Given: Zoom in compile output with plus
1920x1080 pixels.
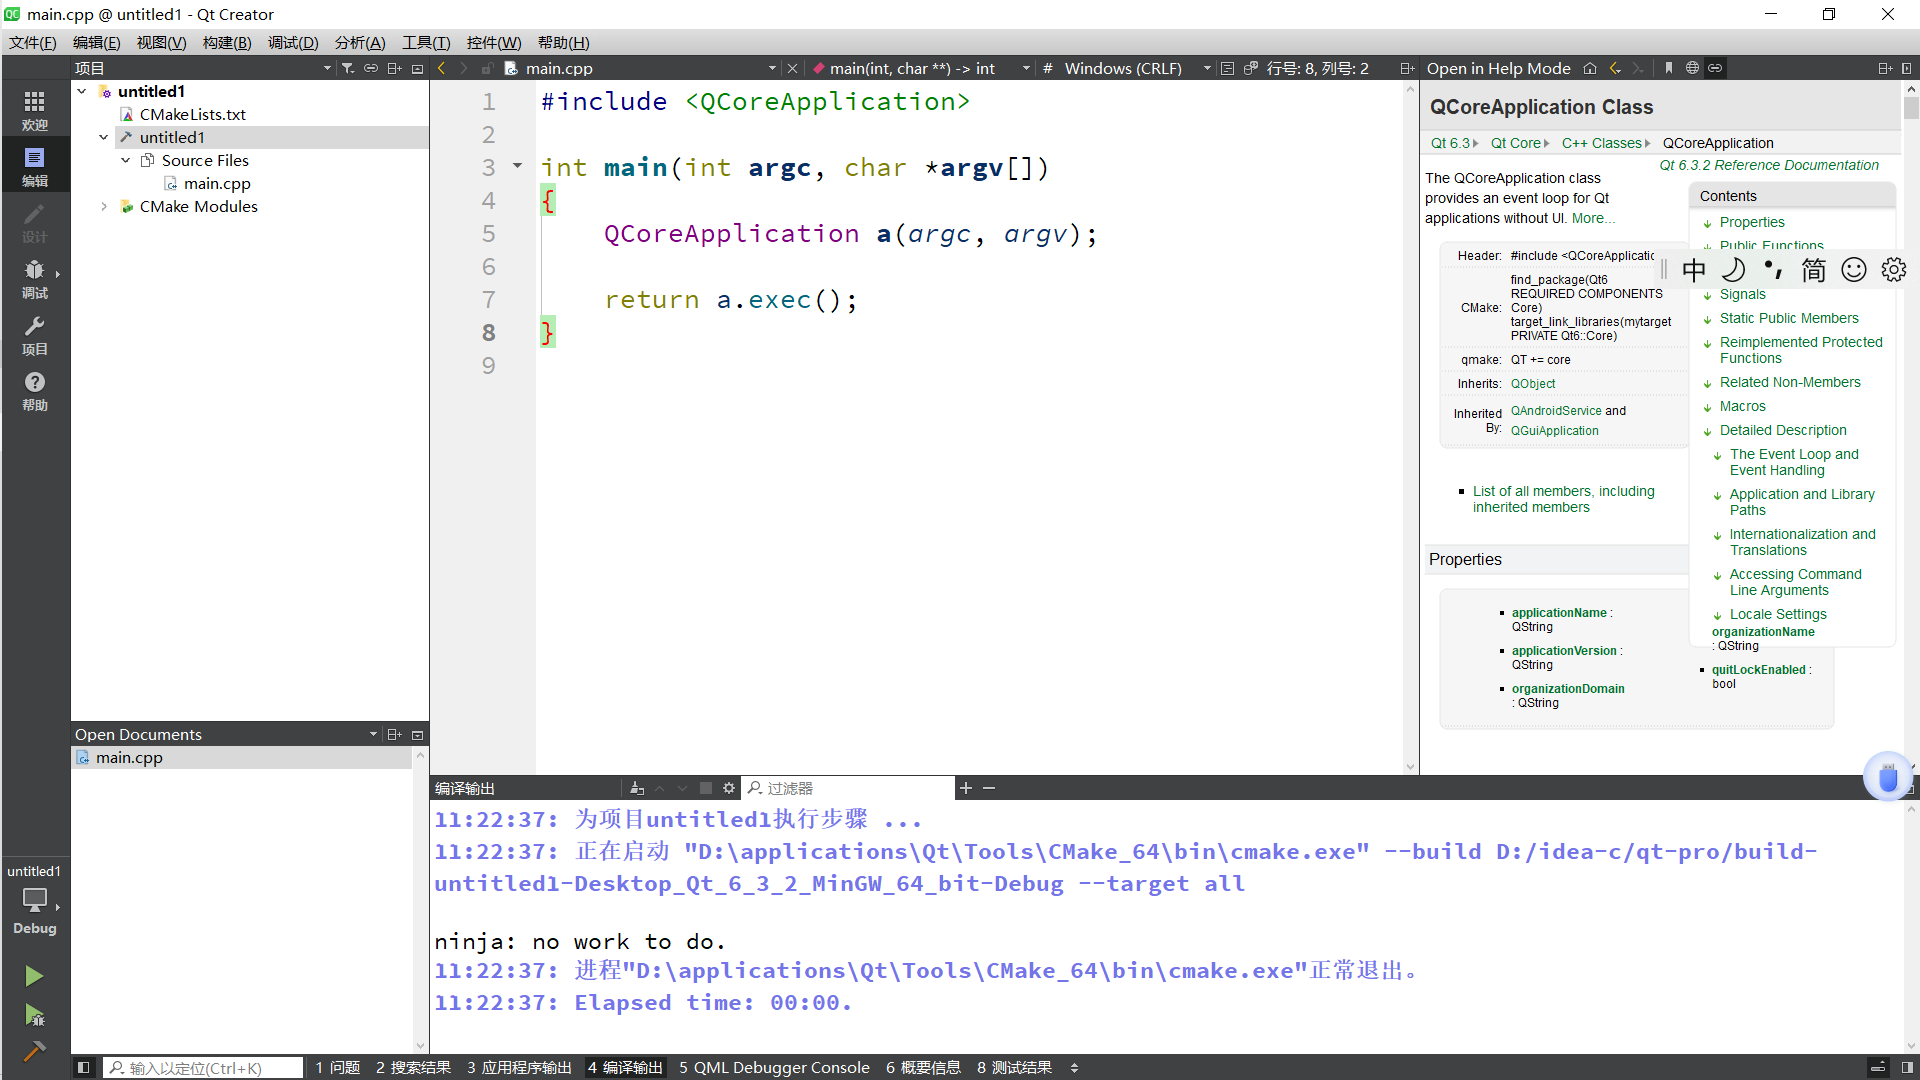Looking at the screenshot, I should [966, 788].
